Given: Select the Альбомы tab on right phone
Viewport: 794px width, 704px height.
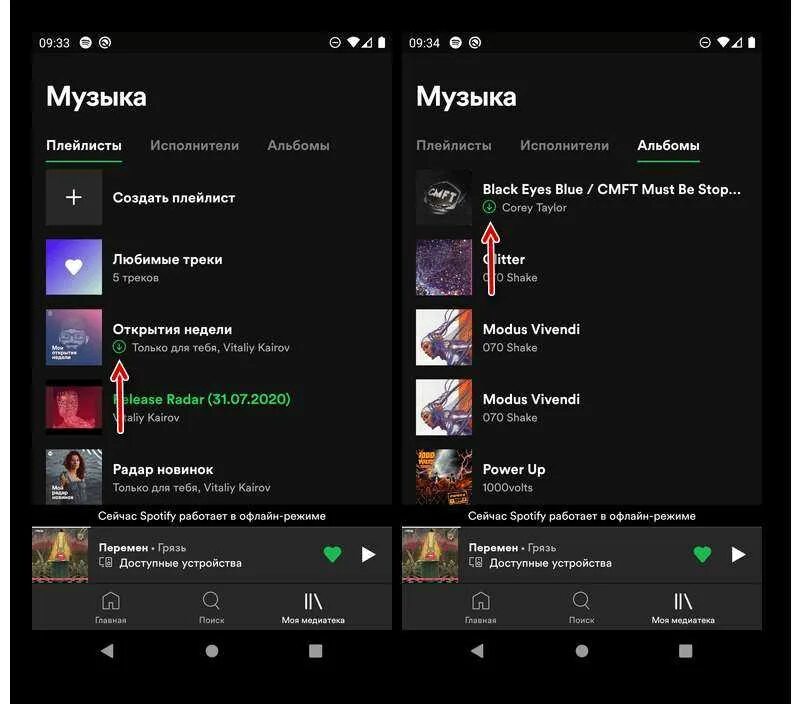Looking at the screenshot, I should point(668,146).
